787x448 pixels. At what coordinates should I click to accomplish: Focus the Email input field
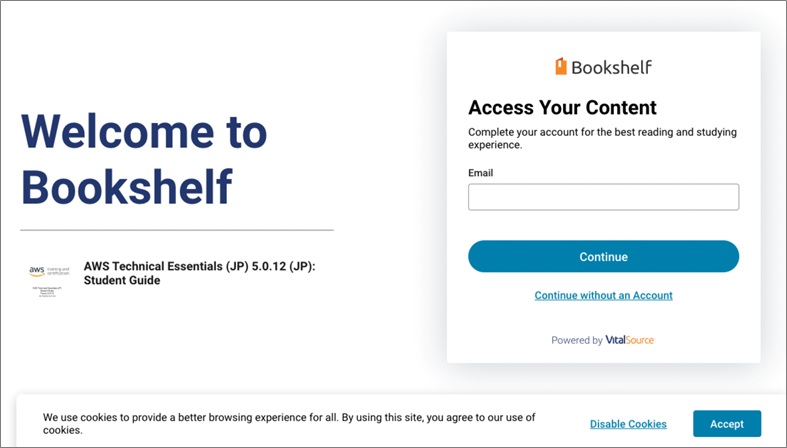pos(603,197)
